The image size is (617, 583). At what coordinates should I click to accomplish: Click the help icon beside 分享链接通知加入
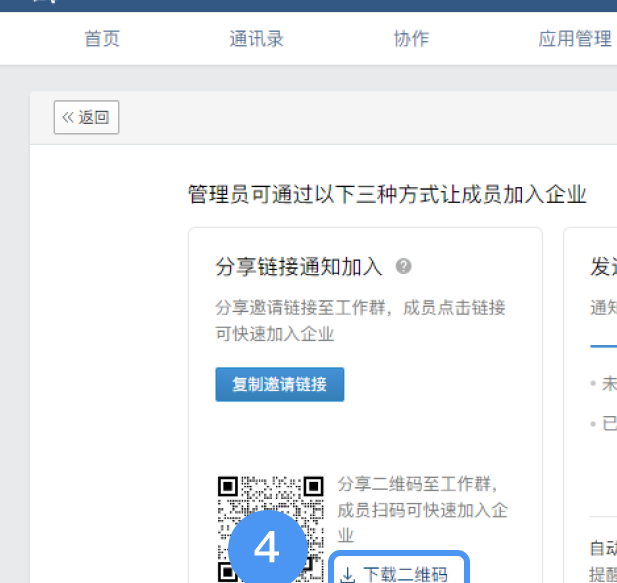403,266
